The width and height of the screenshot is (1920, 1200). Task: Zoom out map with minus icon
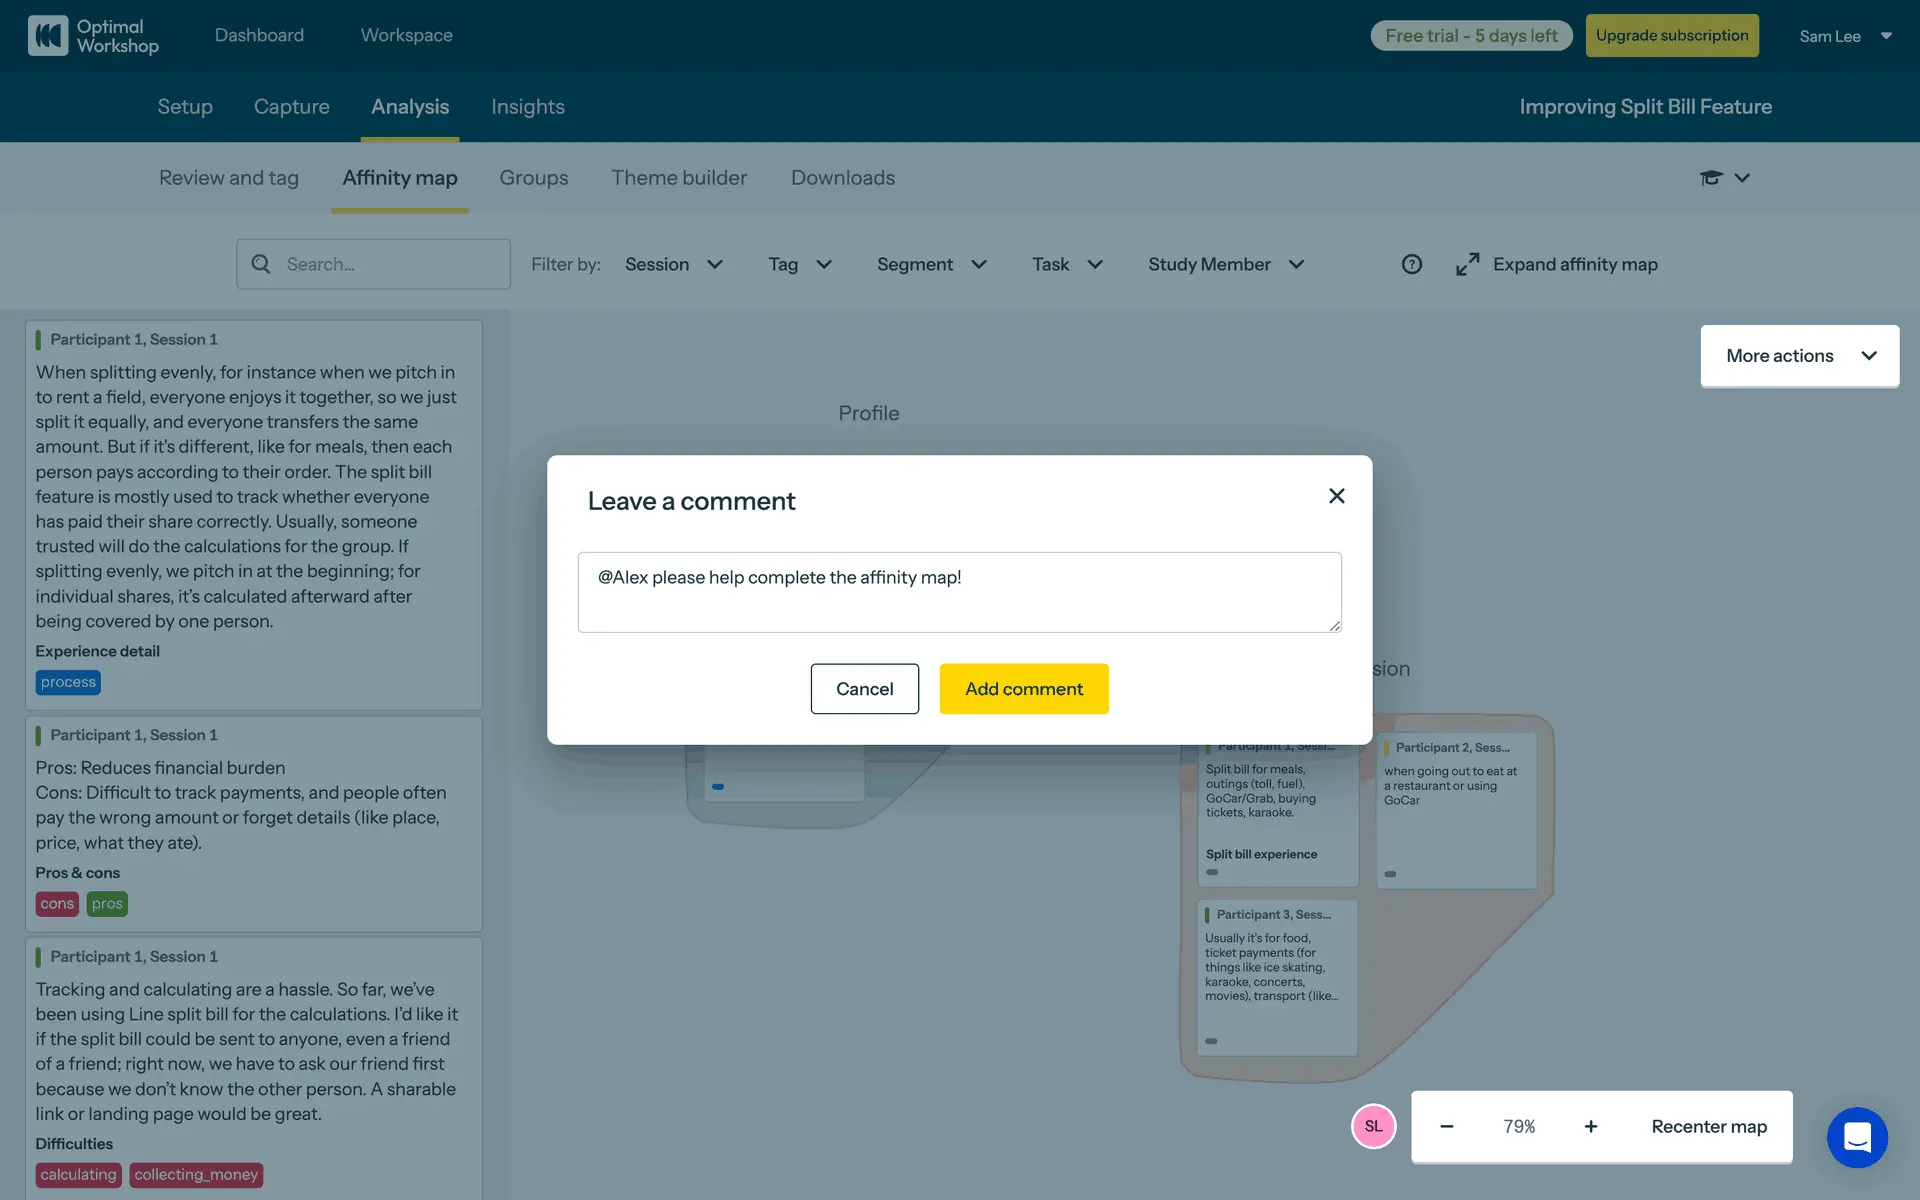[x=1446, y=1126]
